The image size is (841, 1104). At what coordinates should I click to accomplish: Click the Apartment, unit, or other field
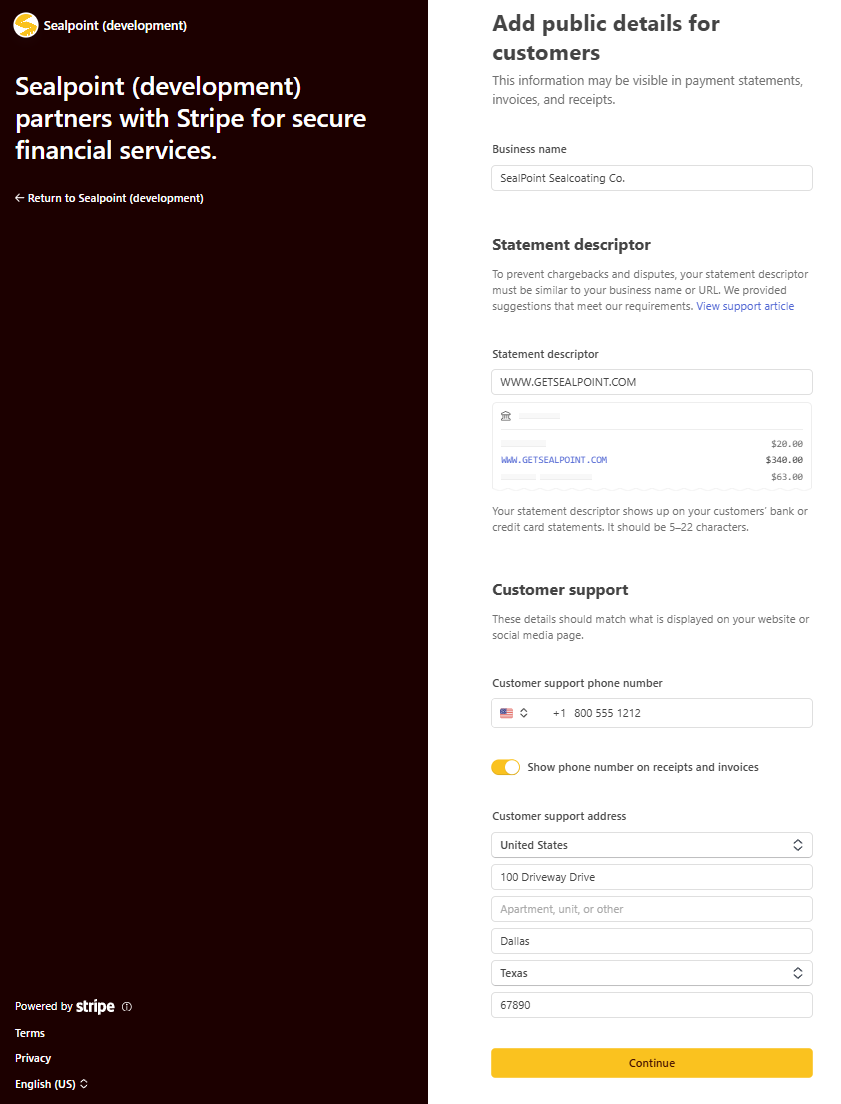(652, 909)
